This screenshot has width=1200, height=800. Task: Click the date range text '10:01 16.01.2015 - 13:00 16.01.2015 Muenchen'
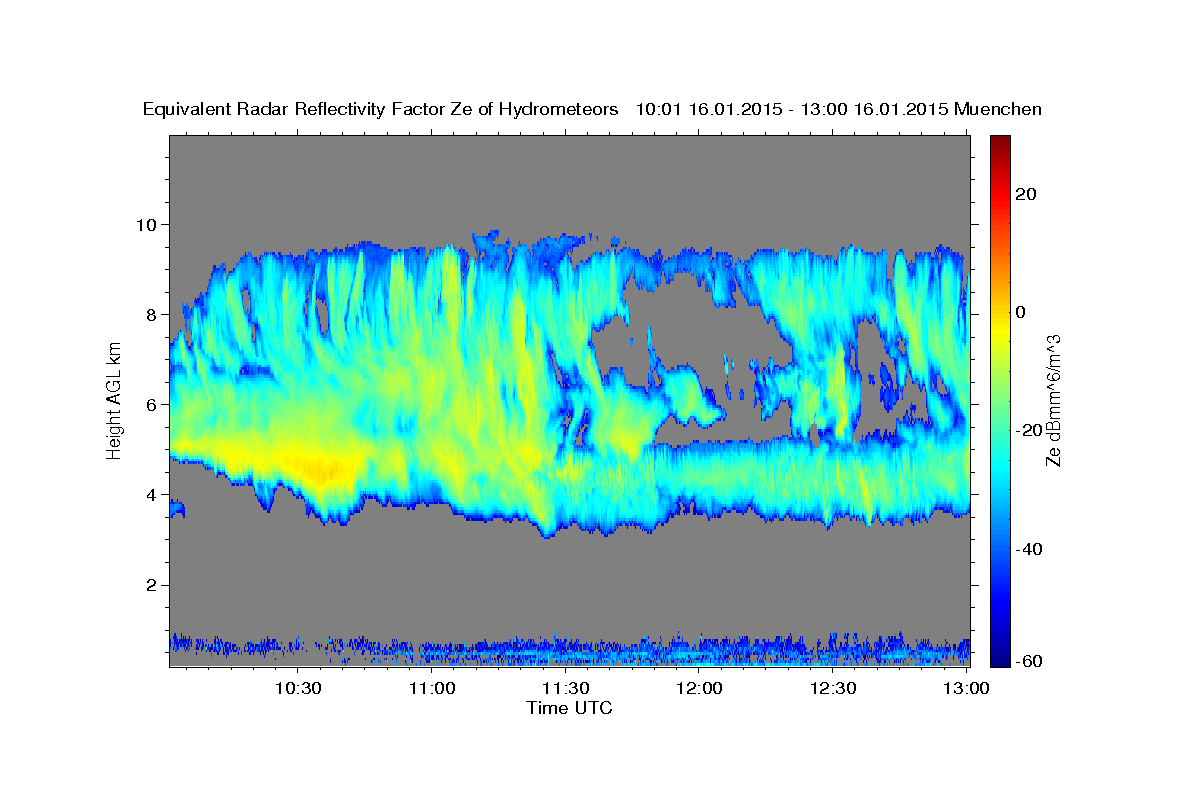pos(839,110)
